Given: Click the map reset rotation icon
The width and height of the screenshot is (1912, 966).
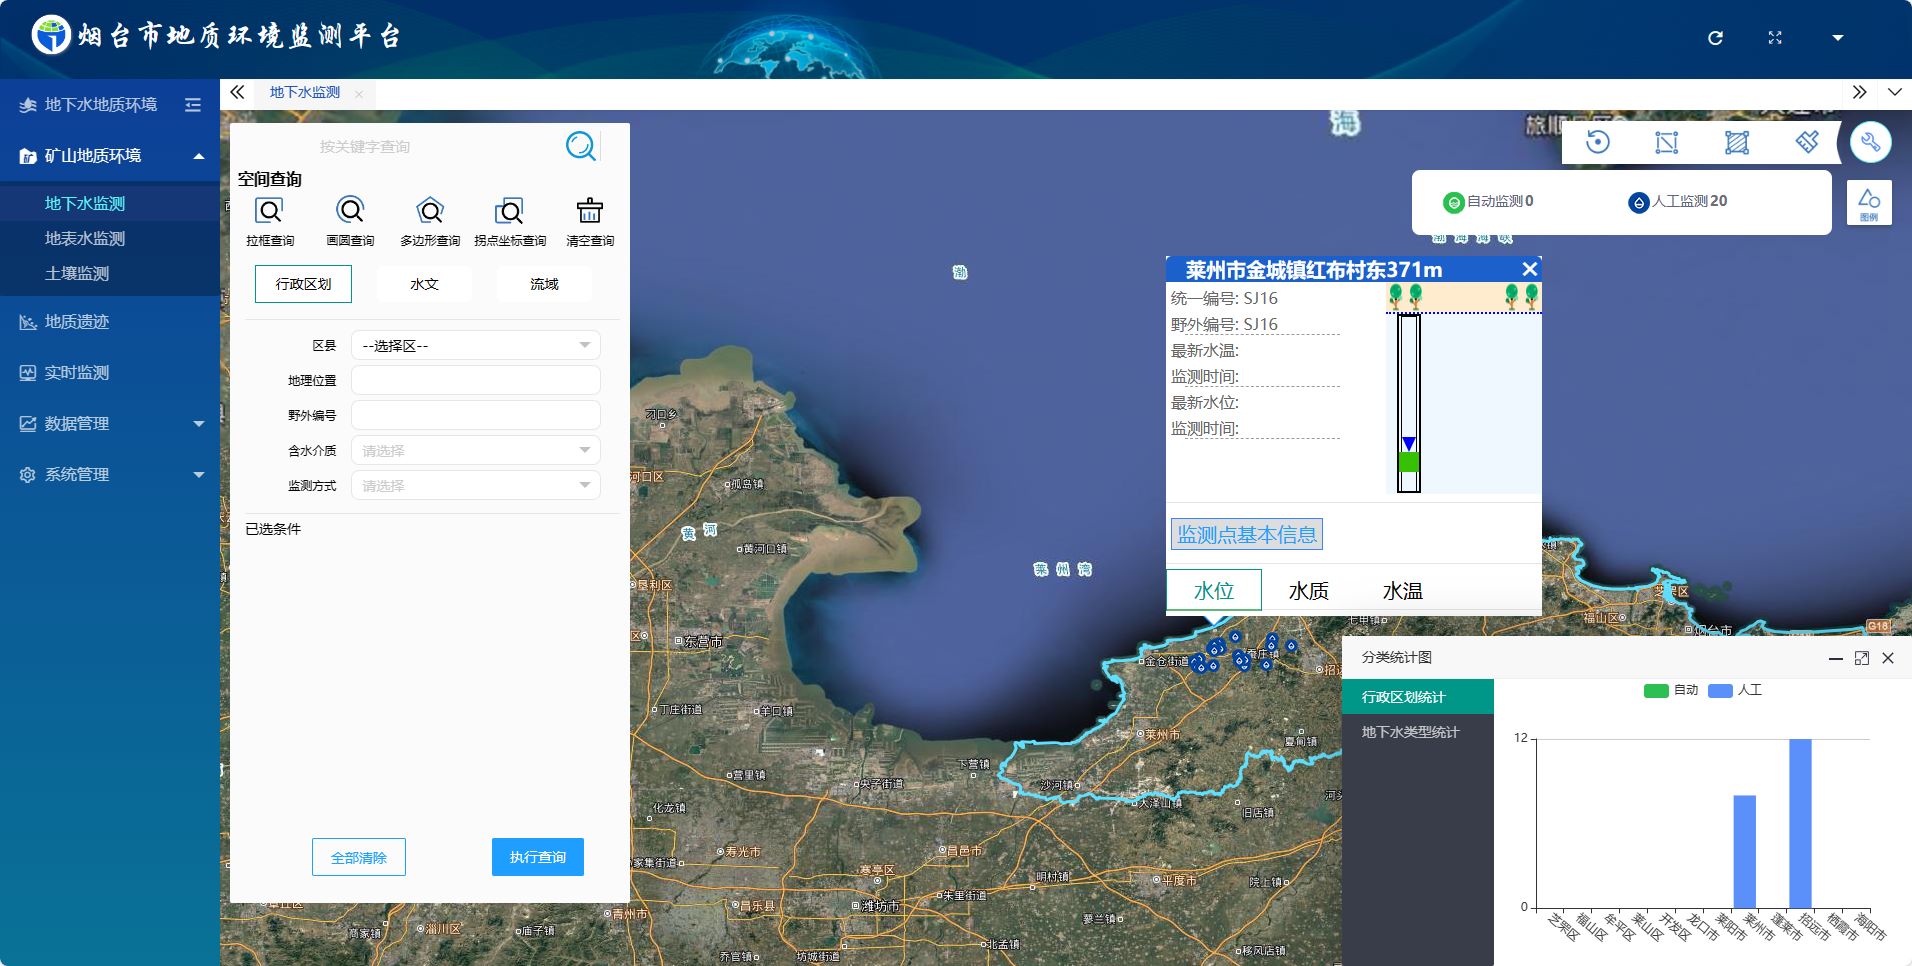Looking at the screenshot, I should point(1598,142).
